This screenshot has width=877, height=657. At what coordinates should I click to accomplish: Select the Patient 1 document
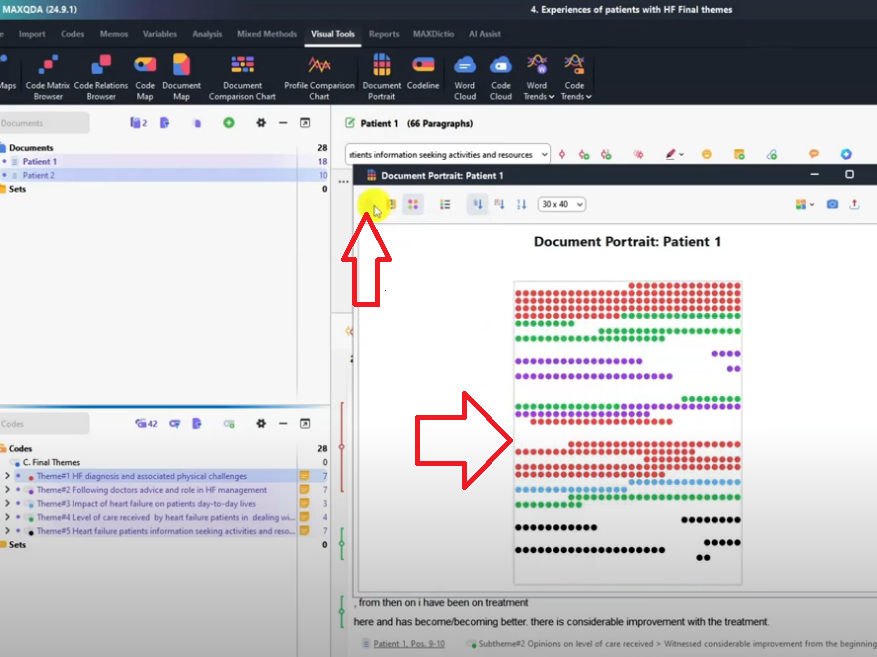tap(40, 161)
